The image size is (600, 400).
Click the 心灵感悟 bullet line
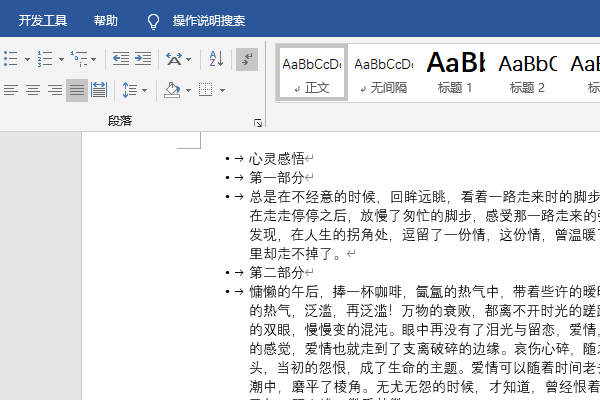click(277, 158)
